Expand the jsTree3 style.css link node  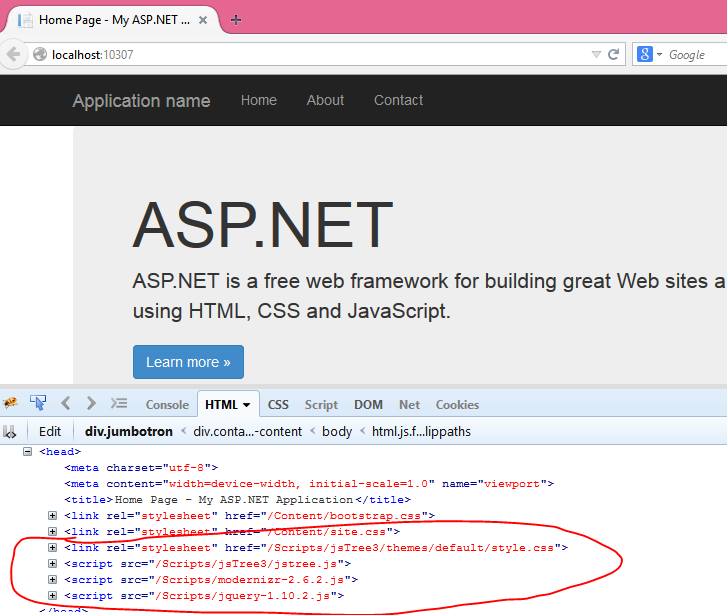click(52, 547)
